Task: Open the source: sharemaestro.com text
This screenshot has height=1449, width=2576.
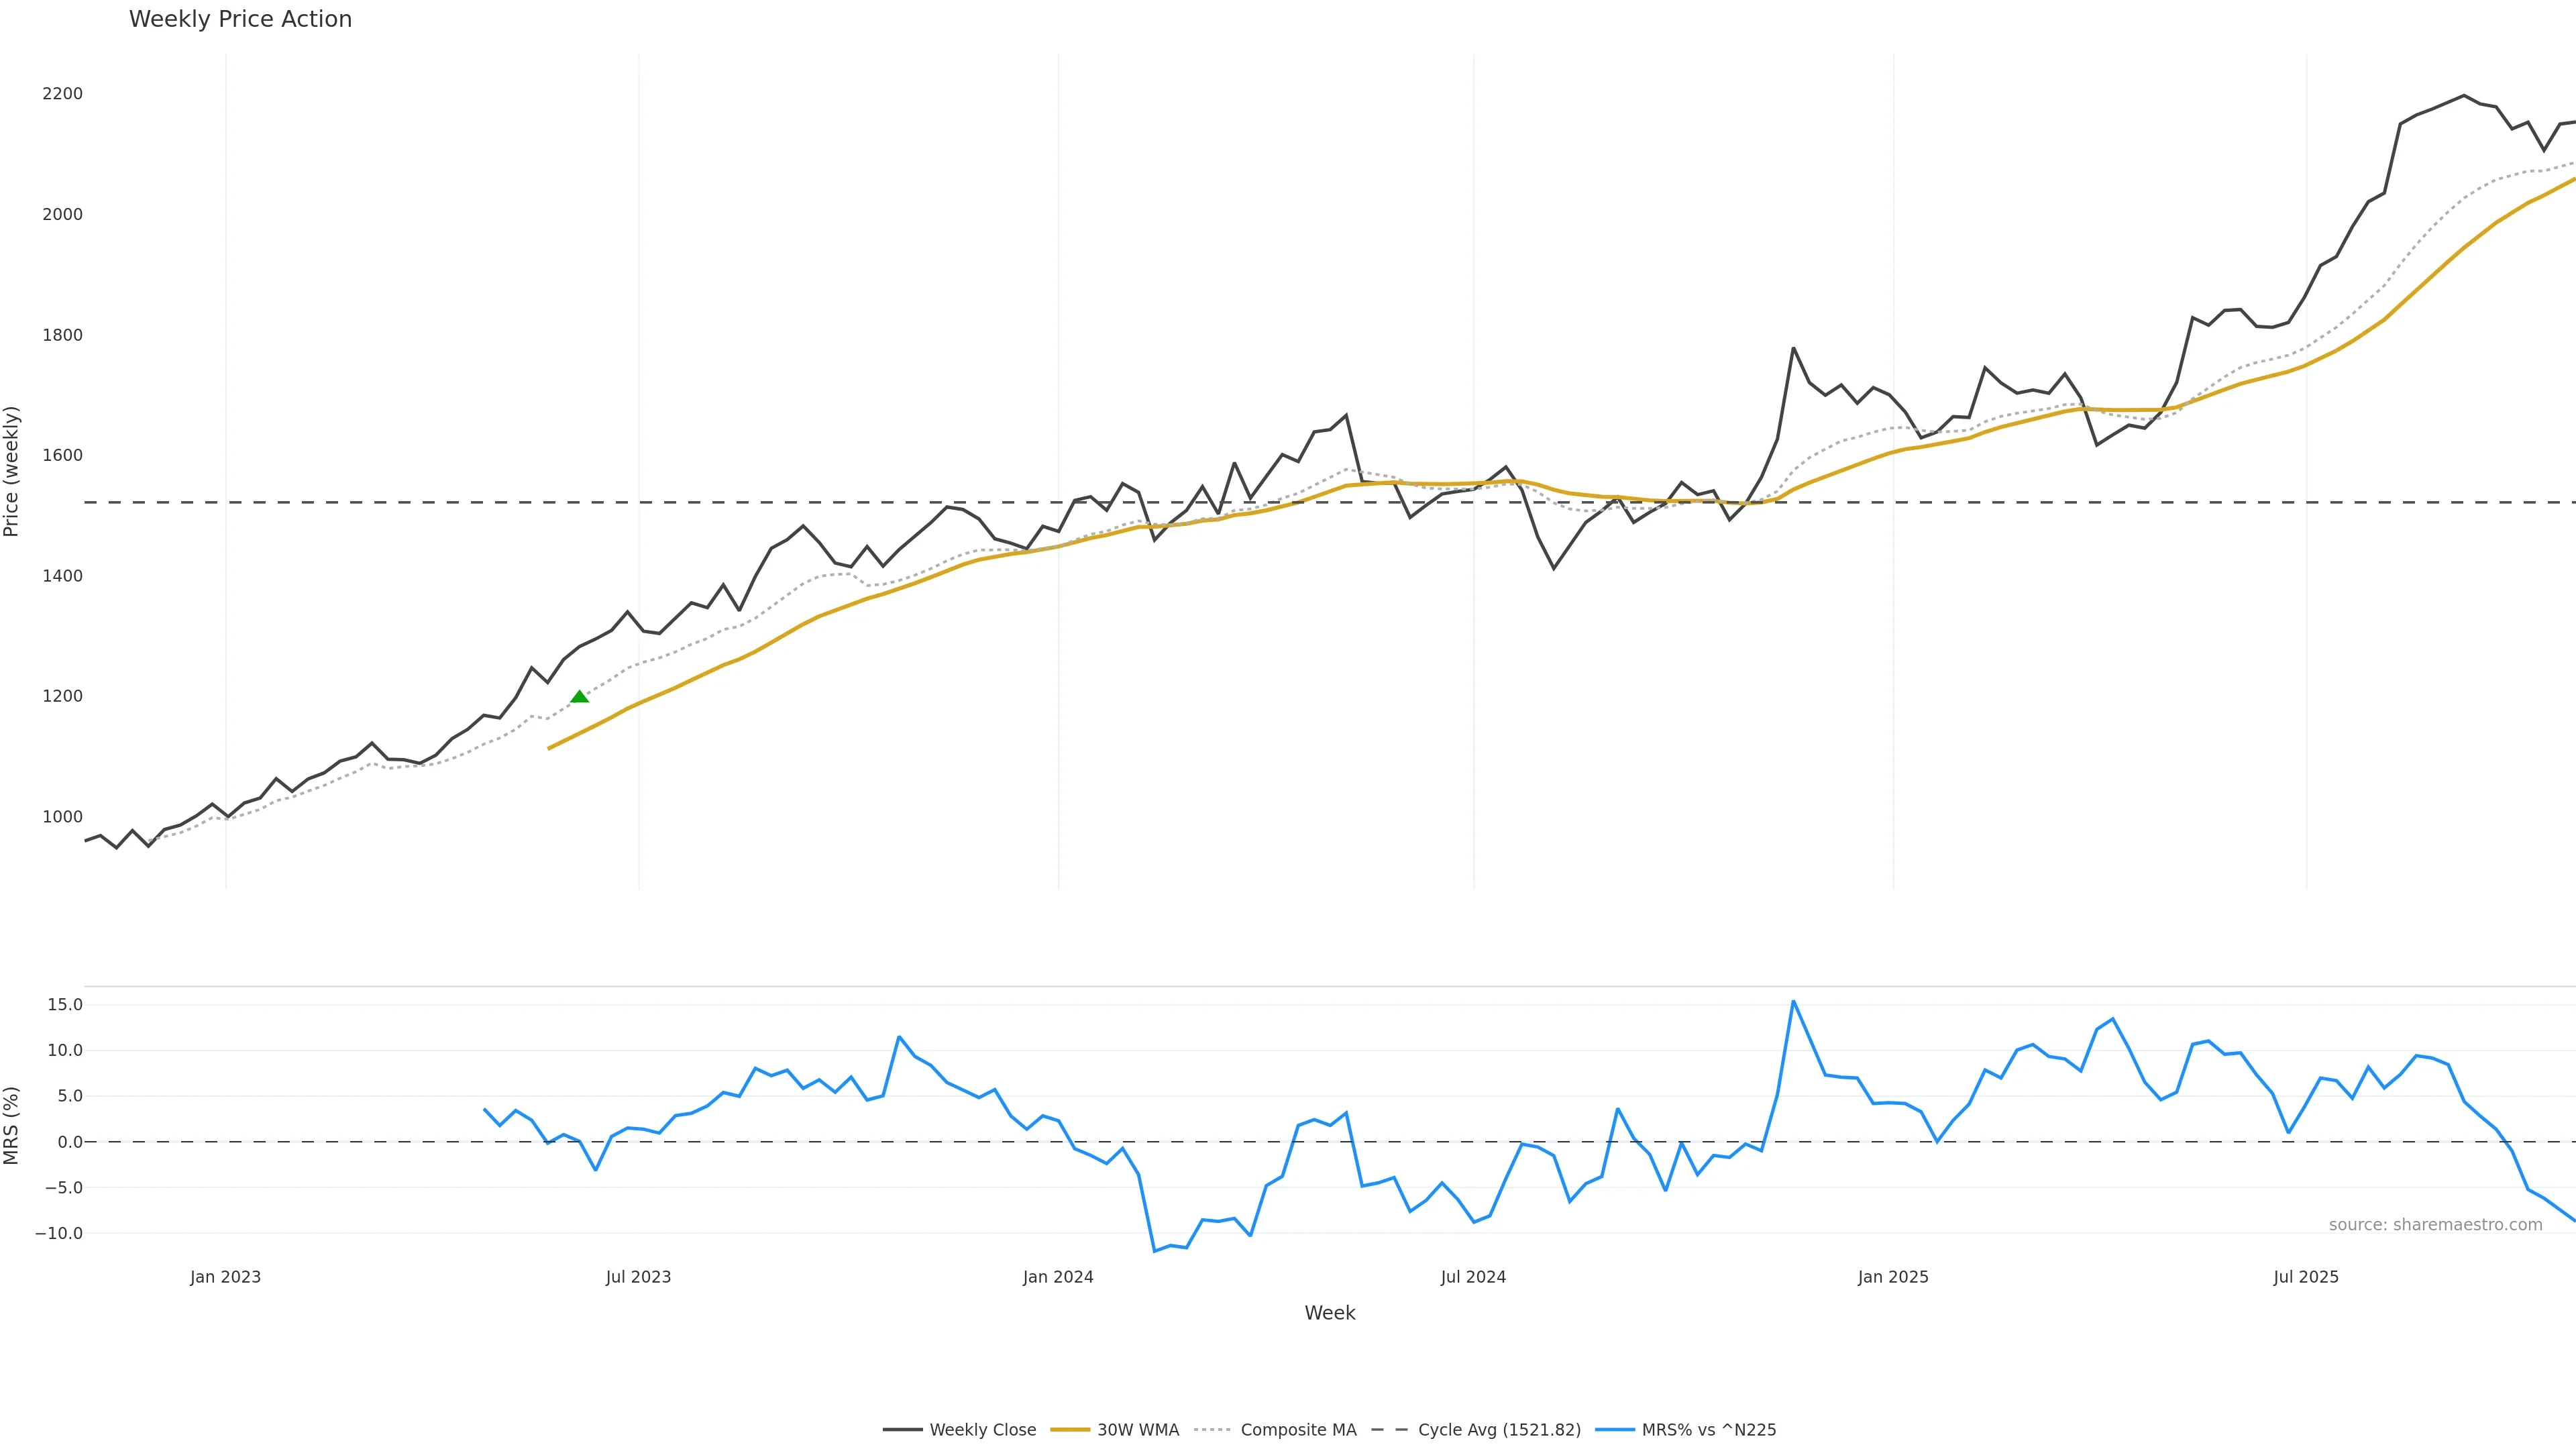Action: [2435, 1225]
